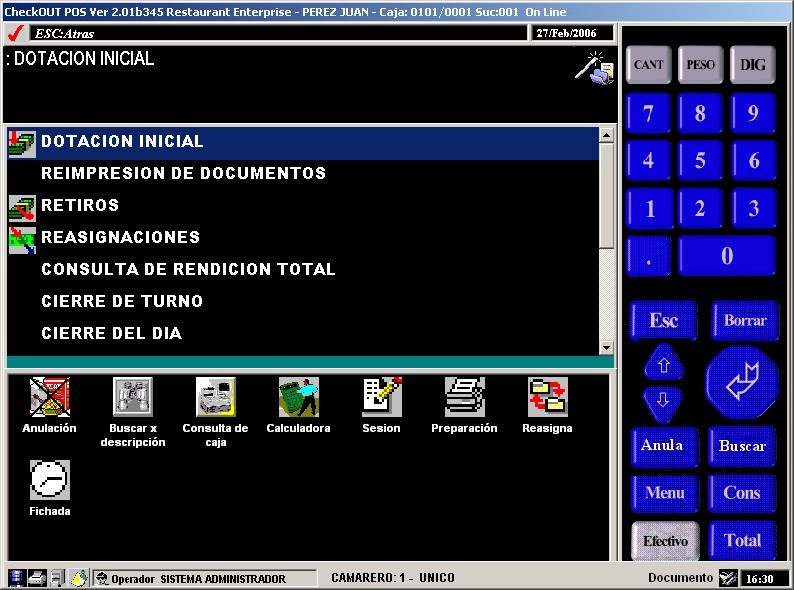
Task: Launch the Calculadora icon
Action: [299, 397]
